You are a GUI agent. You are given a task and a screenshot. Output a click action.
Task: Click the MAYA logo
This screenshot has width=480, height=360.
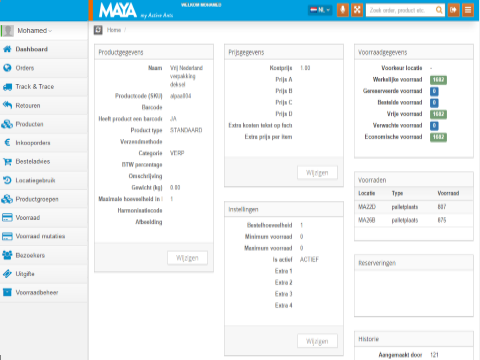tap(118, 10)
